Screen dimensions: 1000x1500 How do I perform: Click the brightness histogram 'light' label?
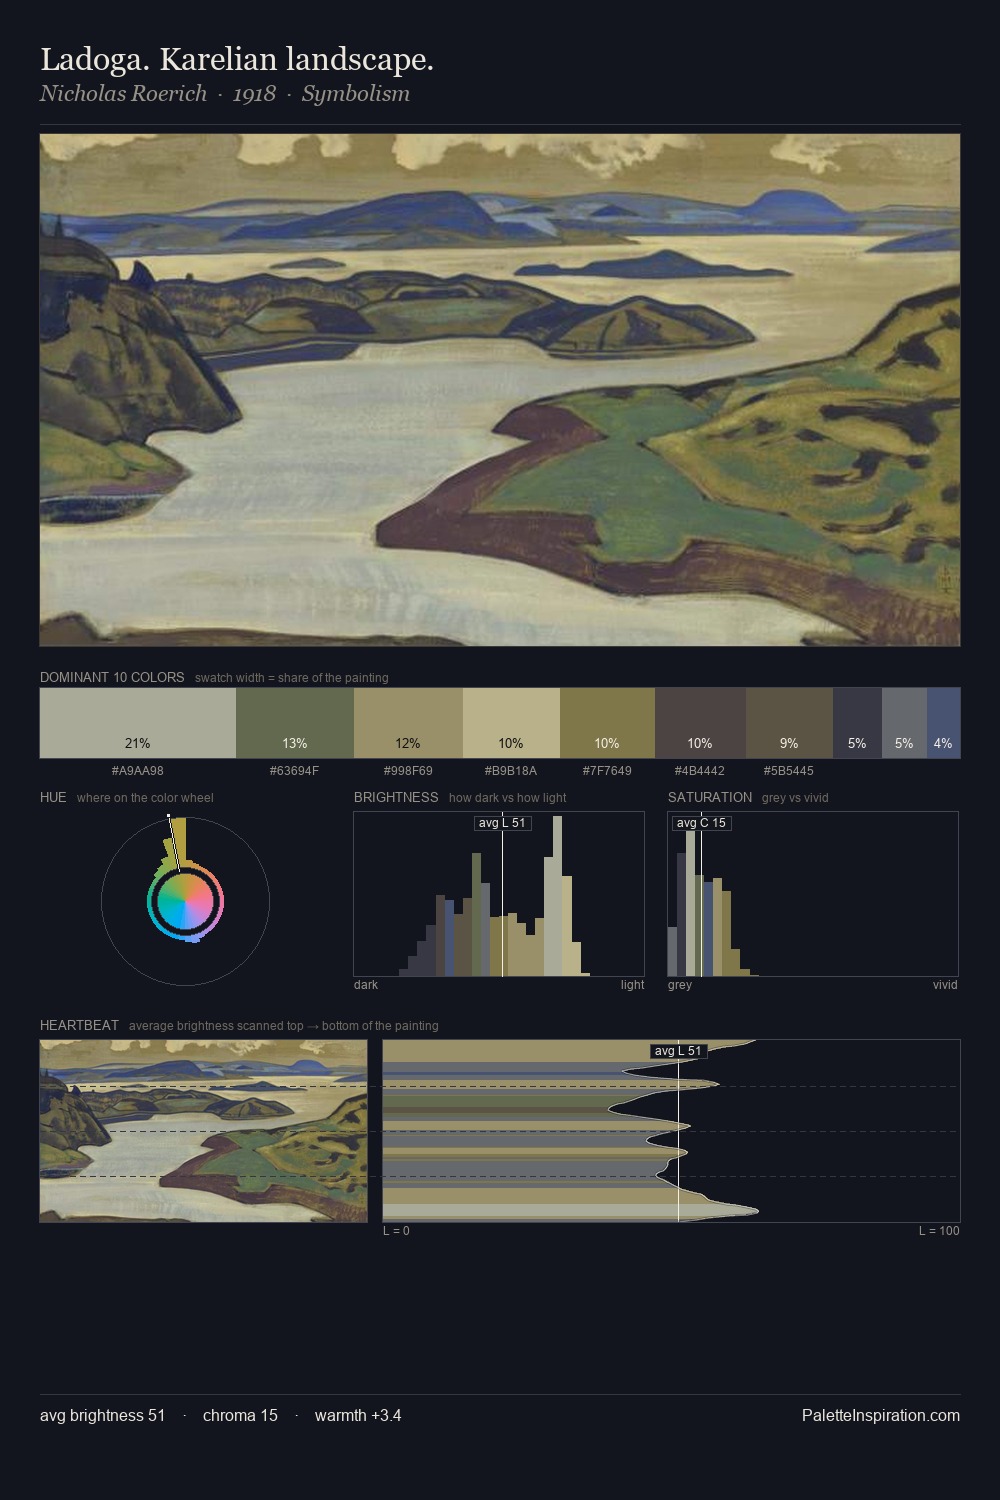(x=632, y=985)
